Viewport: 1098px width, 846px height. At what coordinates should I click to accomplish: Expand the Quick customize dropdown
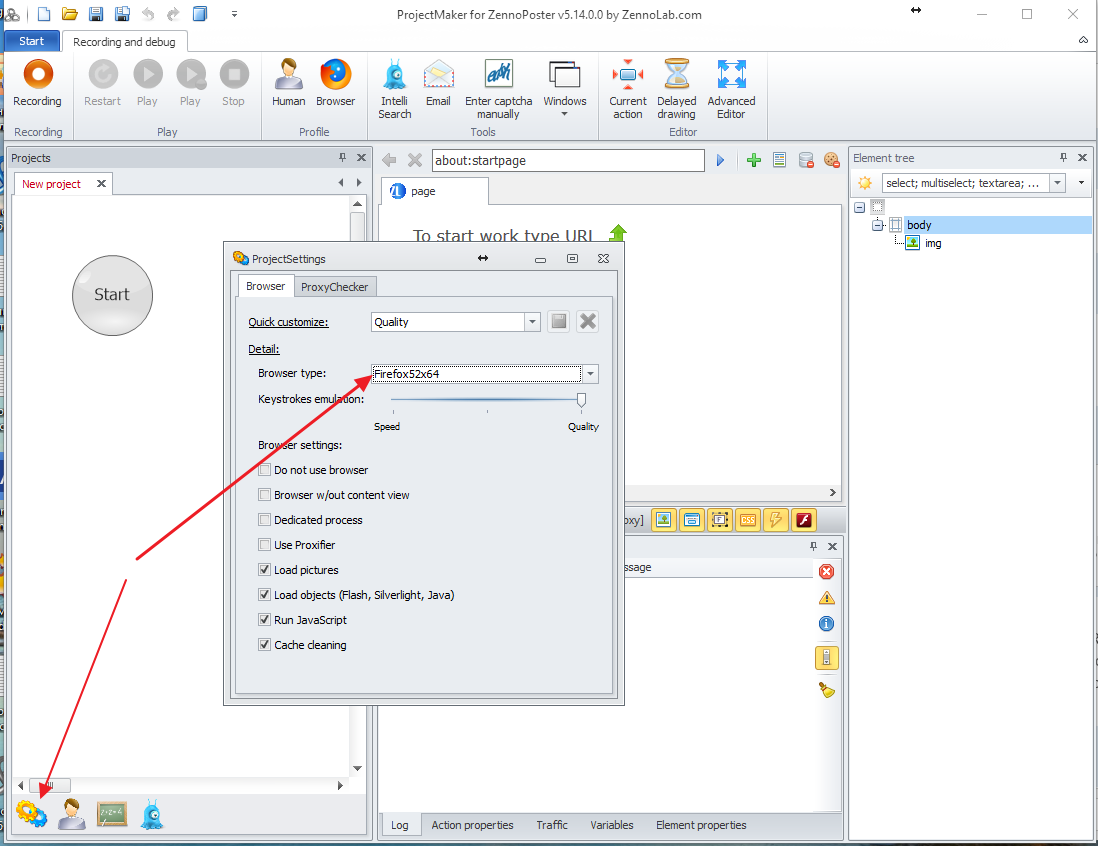click(532, 322)
